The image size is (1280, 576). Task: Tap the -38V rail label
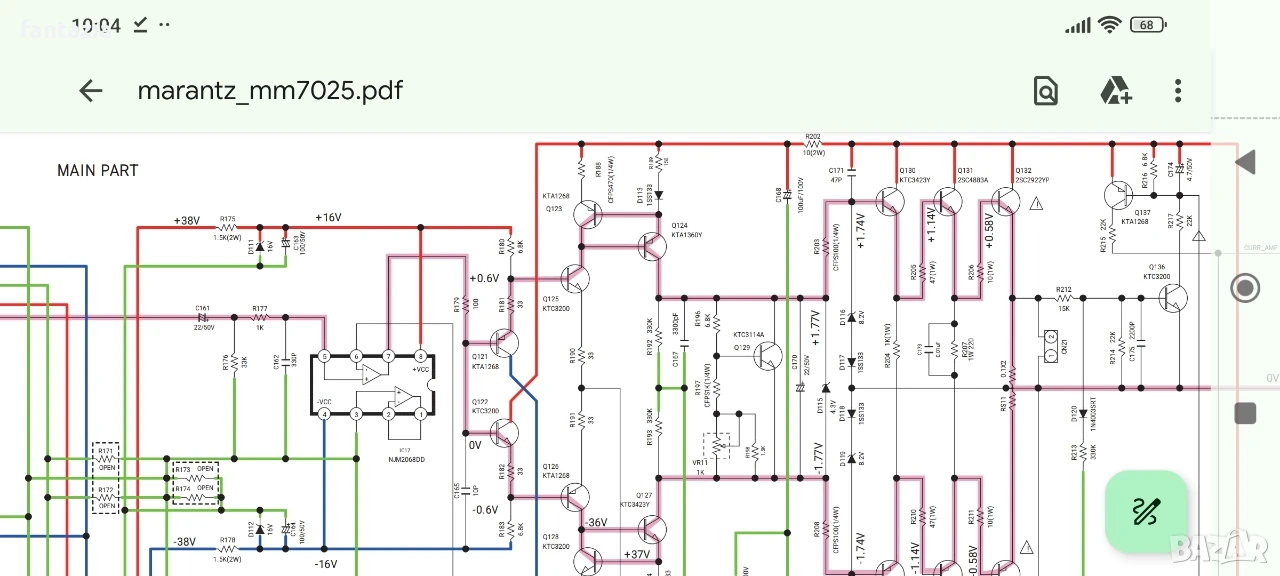coord(183,542)
